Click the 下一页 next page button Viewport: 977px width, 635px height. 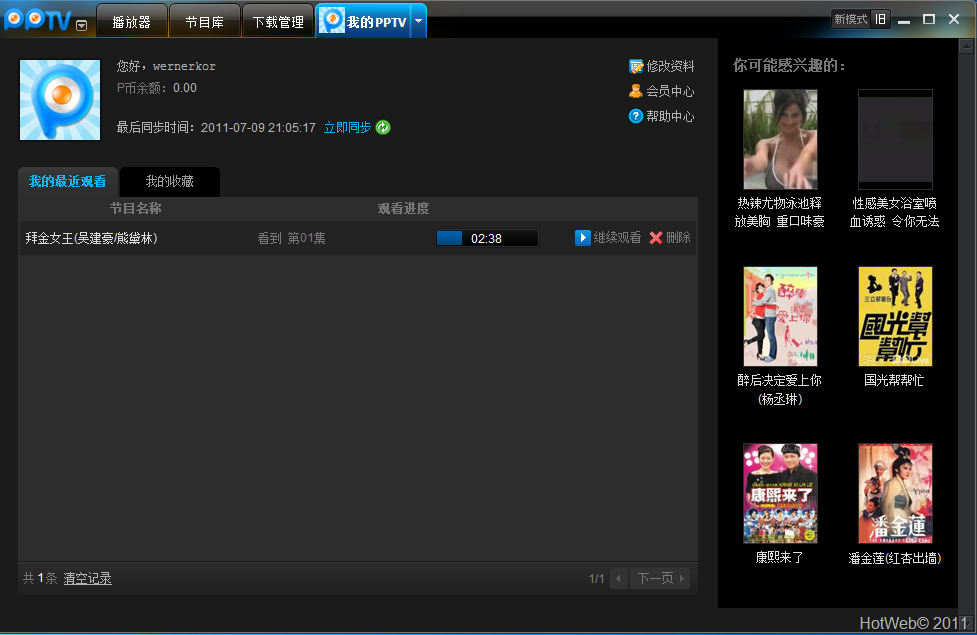(660, 578)
